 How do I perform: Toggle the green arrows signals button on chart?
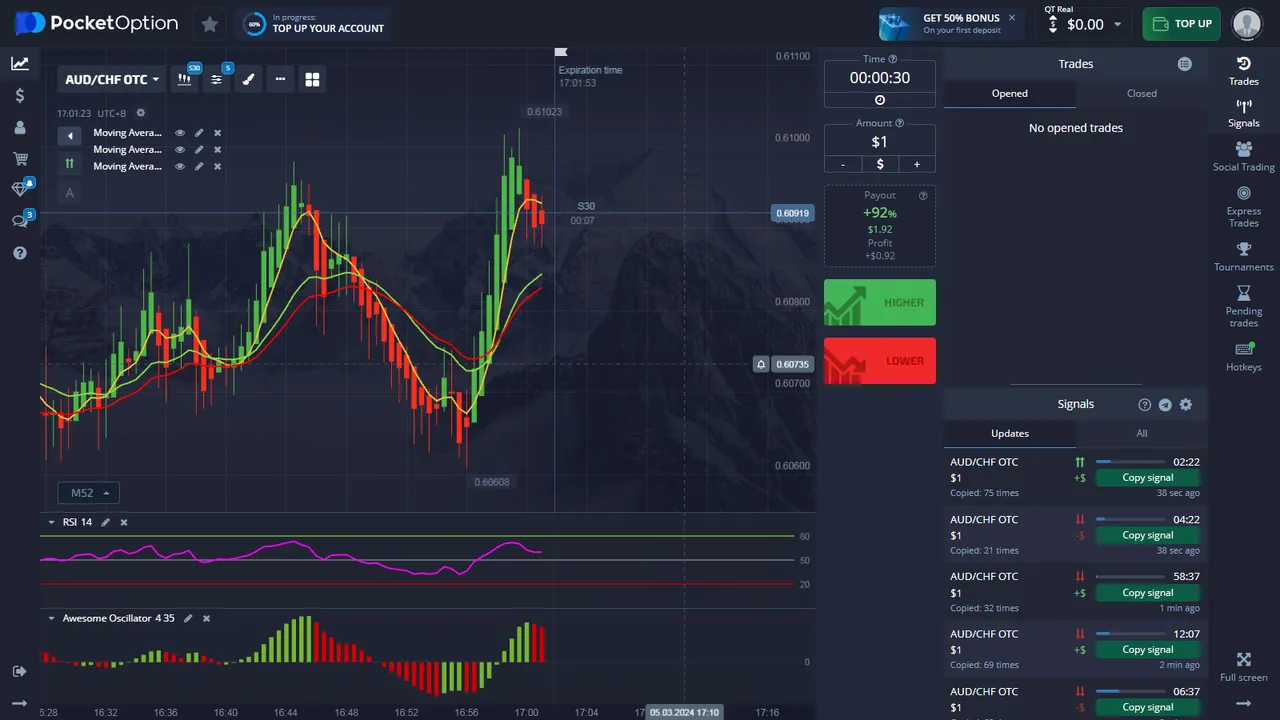pyautogui.click(x=70, y=163)
